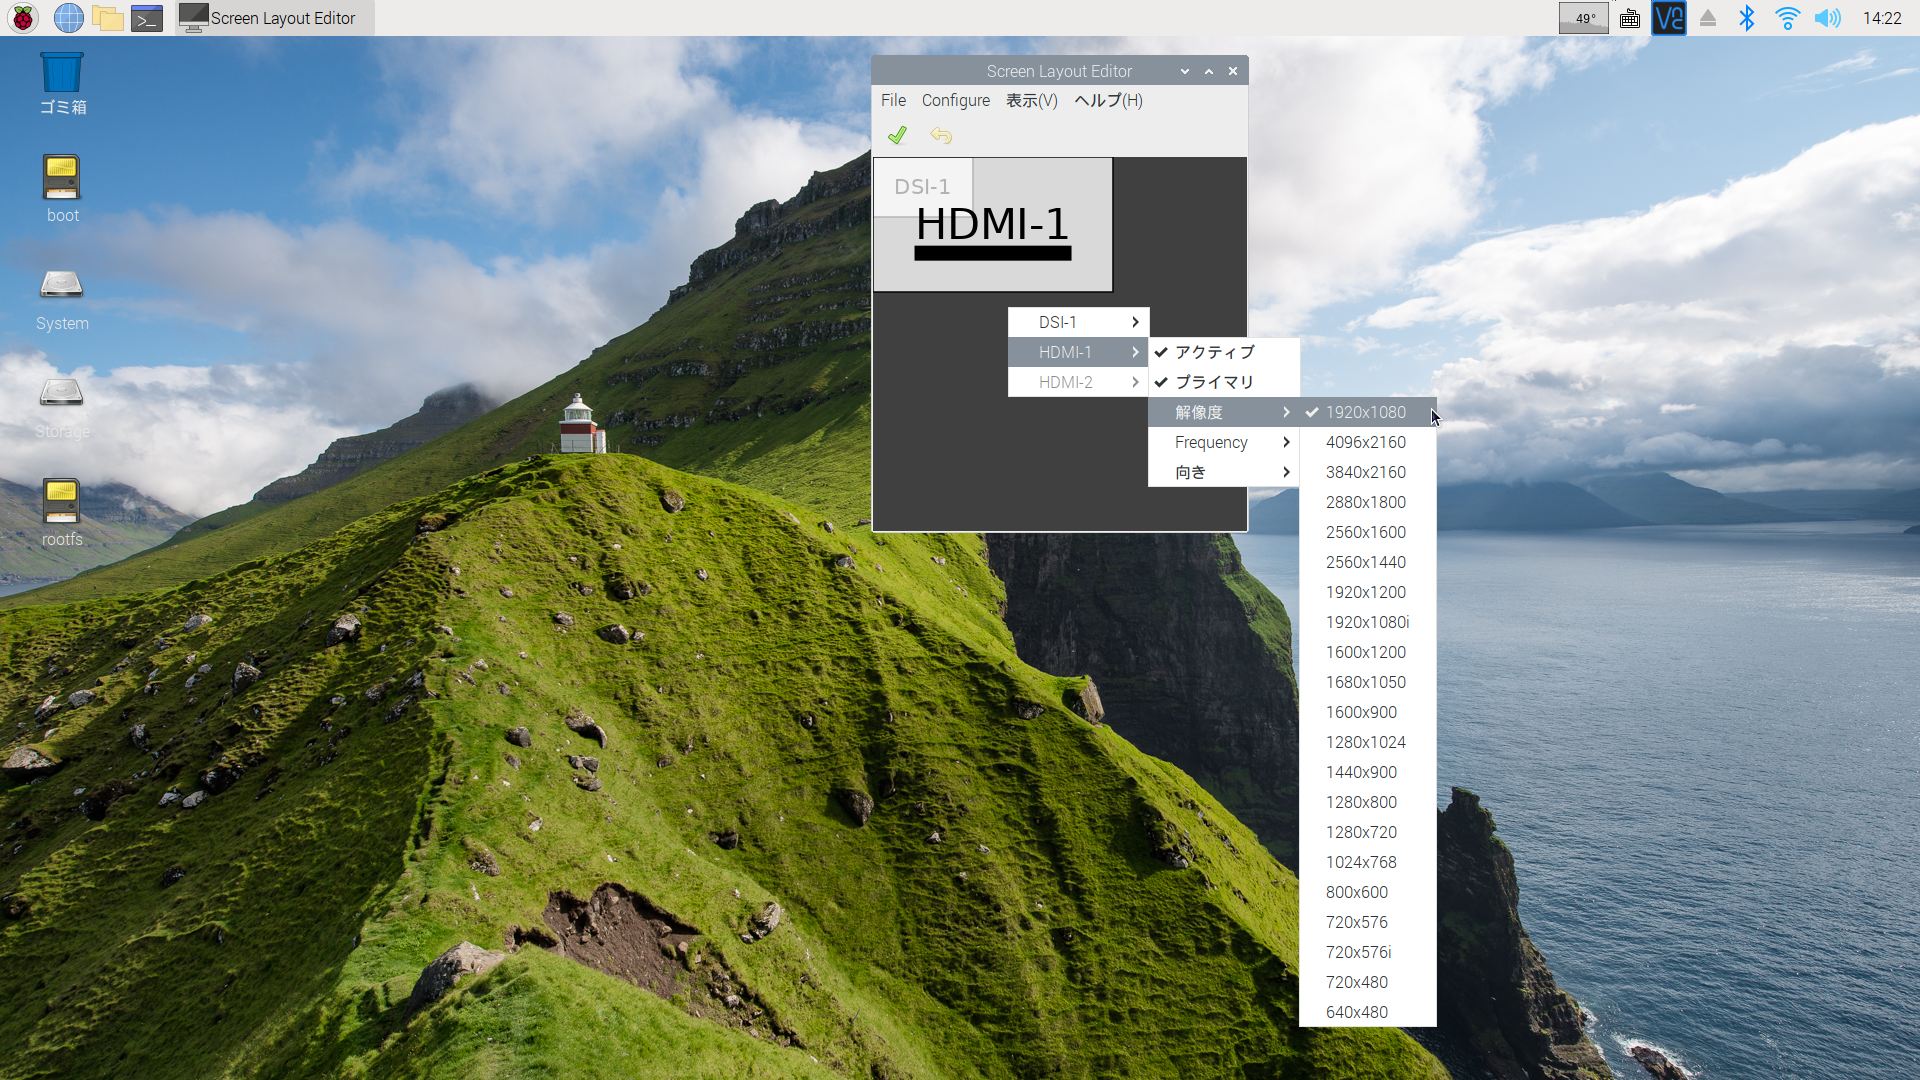
Task: Select the 3840x2160 resolution option
Action: (1364, 471)
